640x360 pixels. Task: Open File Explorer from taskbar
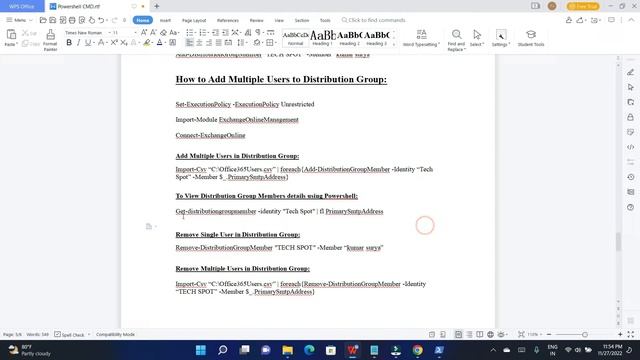(287, 350)
